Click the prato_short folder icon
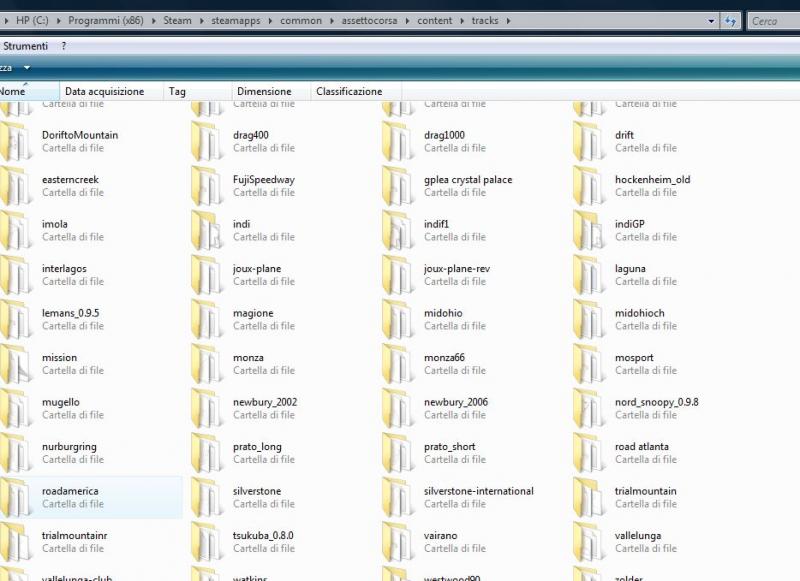 [x=398, y=452]
